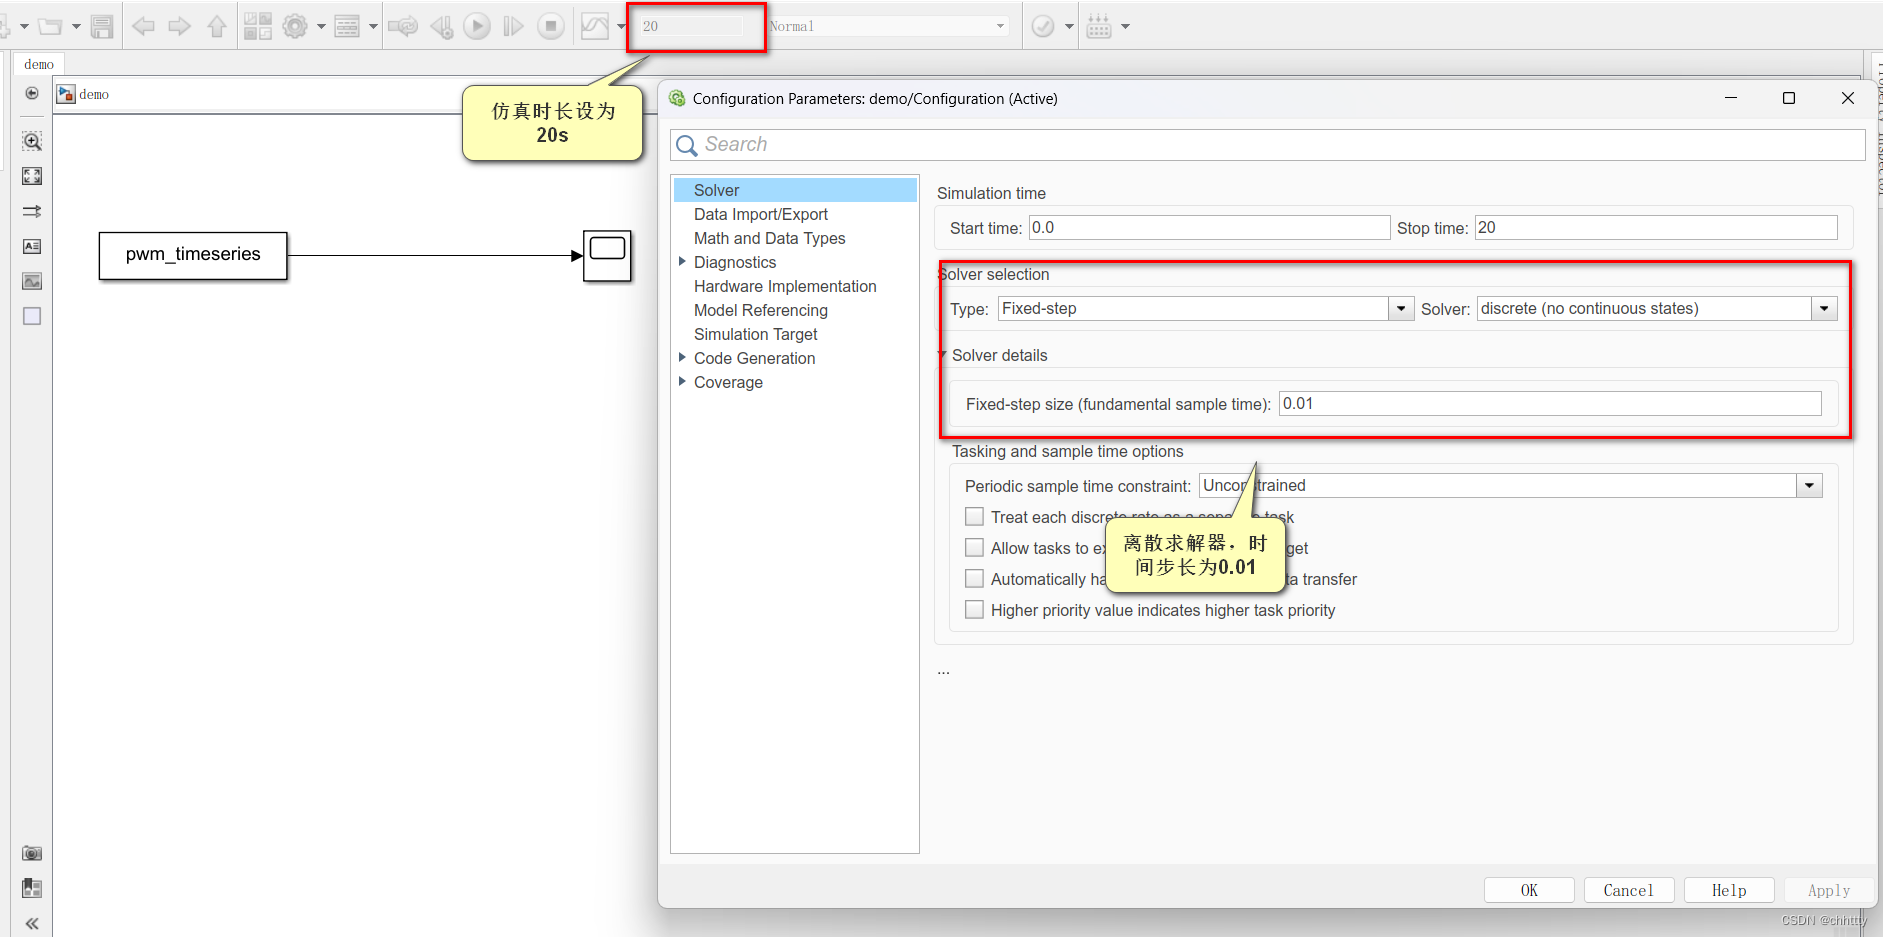Click the viewmarks icon at palette bottom

[x=32, y=888]
